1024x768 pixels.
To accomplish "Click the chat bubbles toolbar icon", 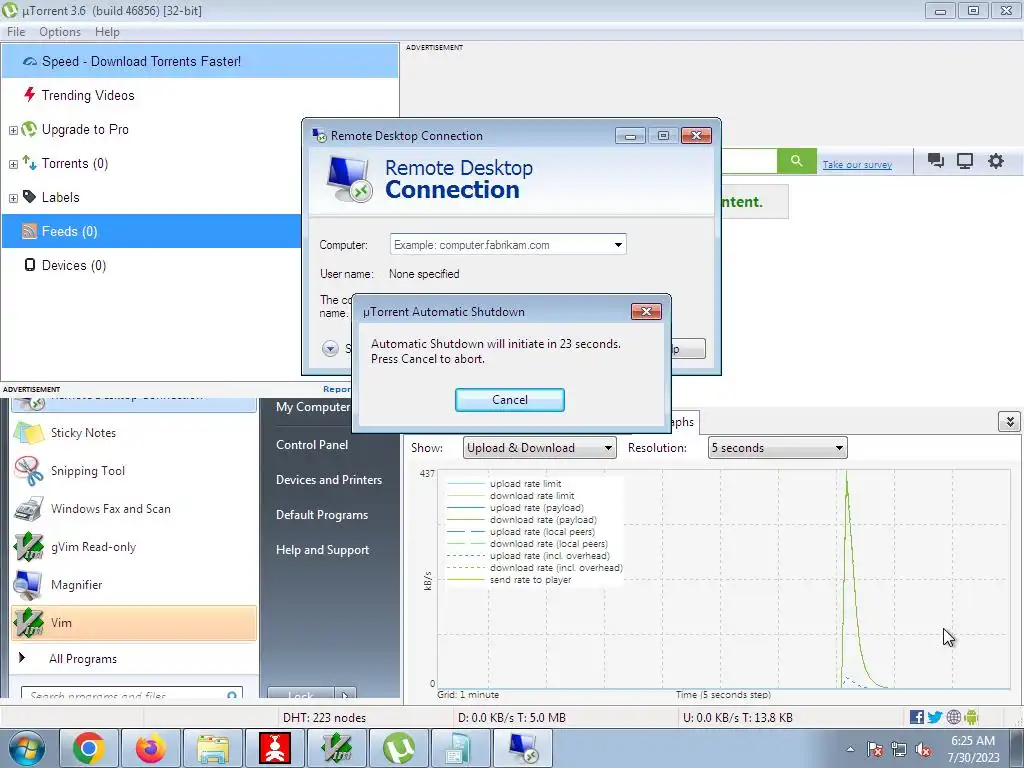I will (936, 161).
